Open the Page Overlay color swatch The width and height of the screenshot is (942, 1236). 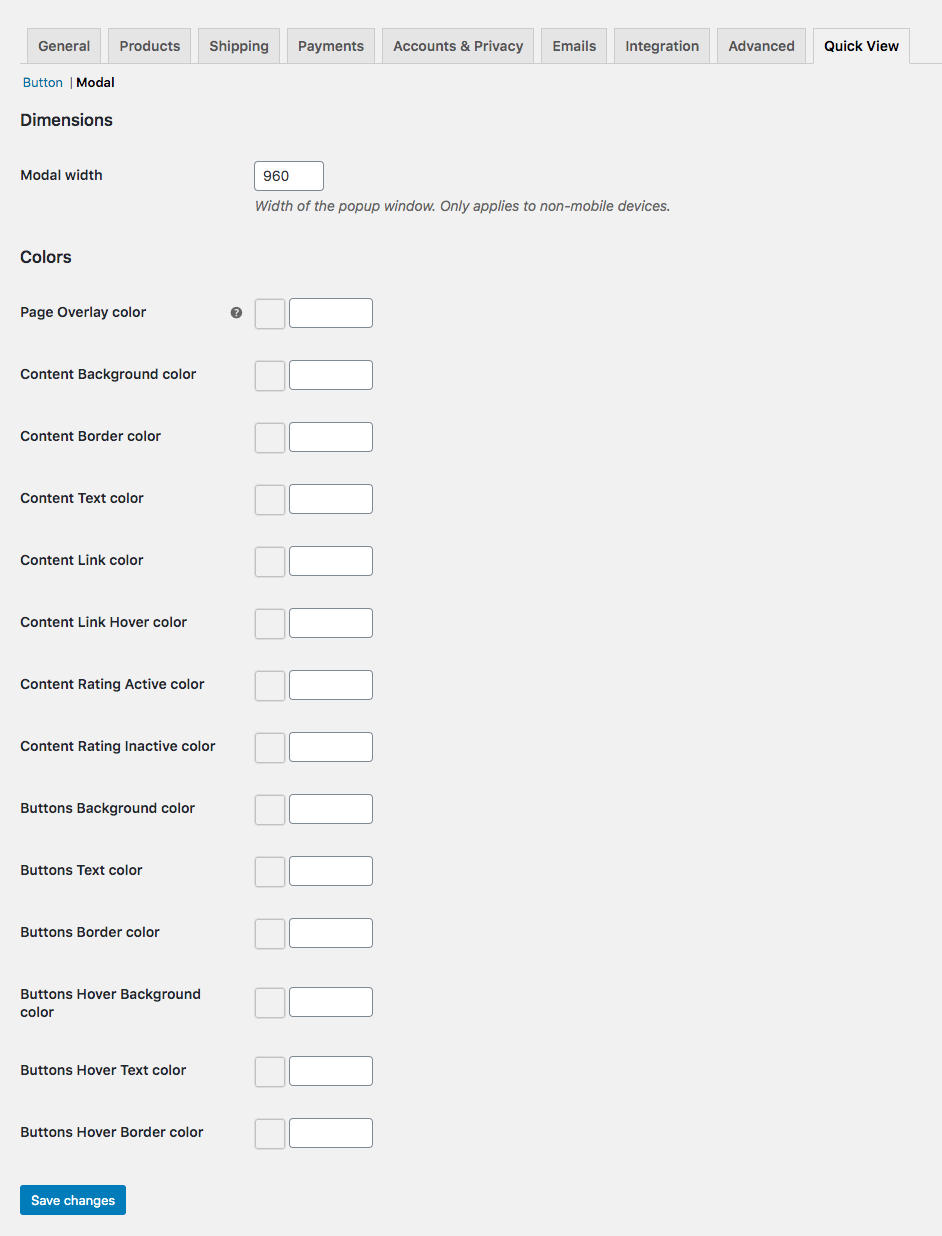[x=270, y=313]
